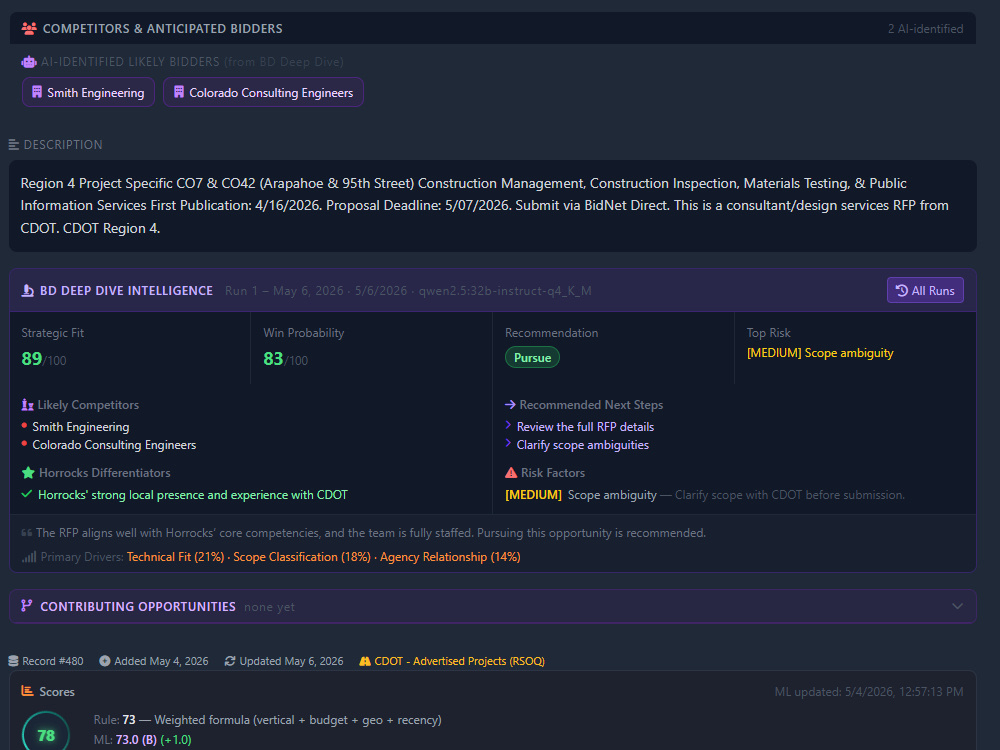Click the branch icon in Contributing Opportunities
This screenshot has width=1000, height=750.
[x=27, y=606]
